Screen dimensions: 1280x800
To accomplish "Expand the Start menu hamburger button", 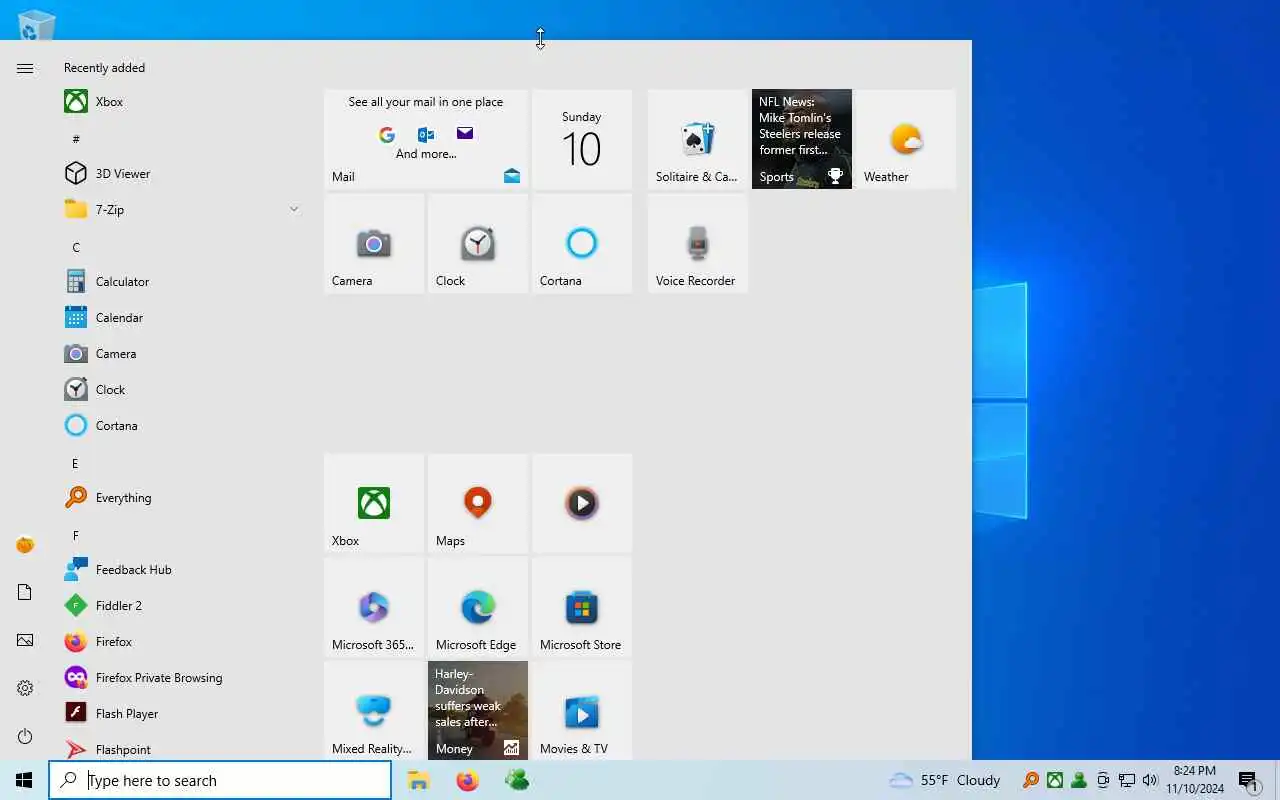I will pos(25,68).
